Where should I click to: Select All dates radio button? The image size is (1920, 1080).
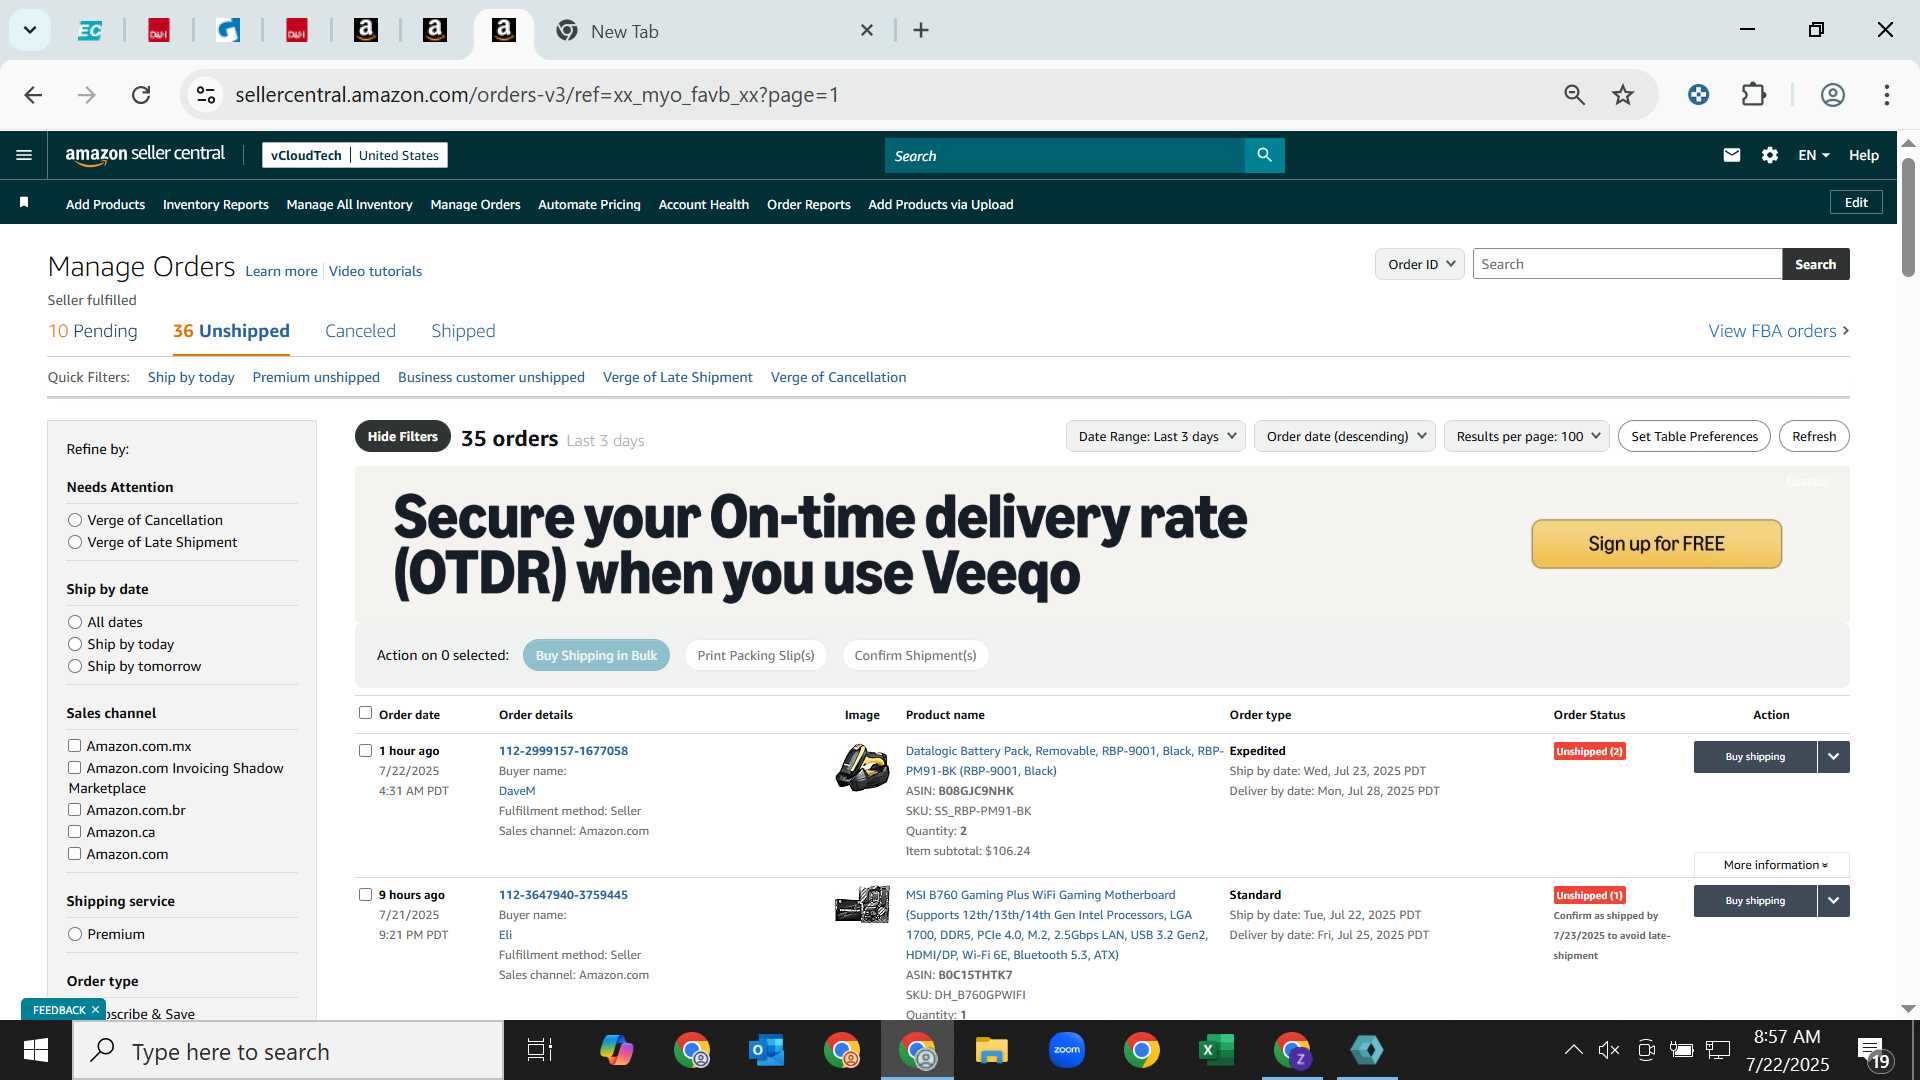coord(75,622)
